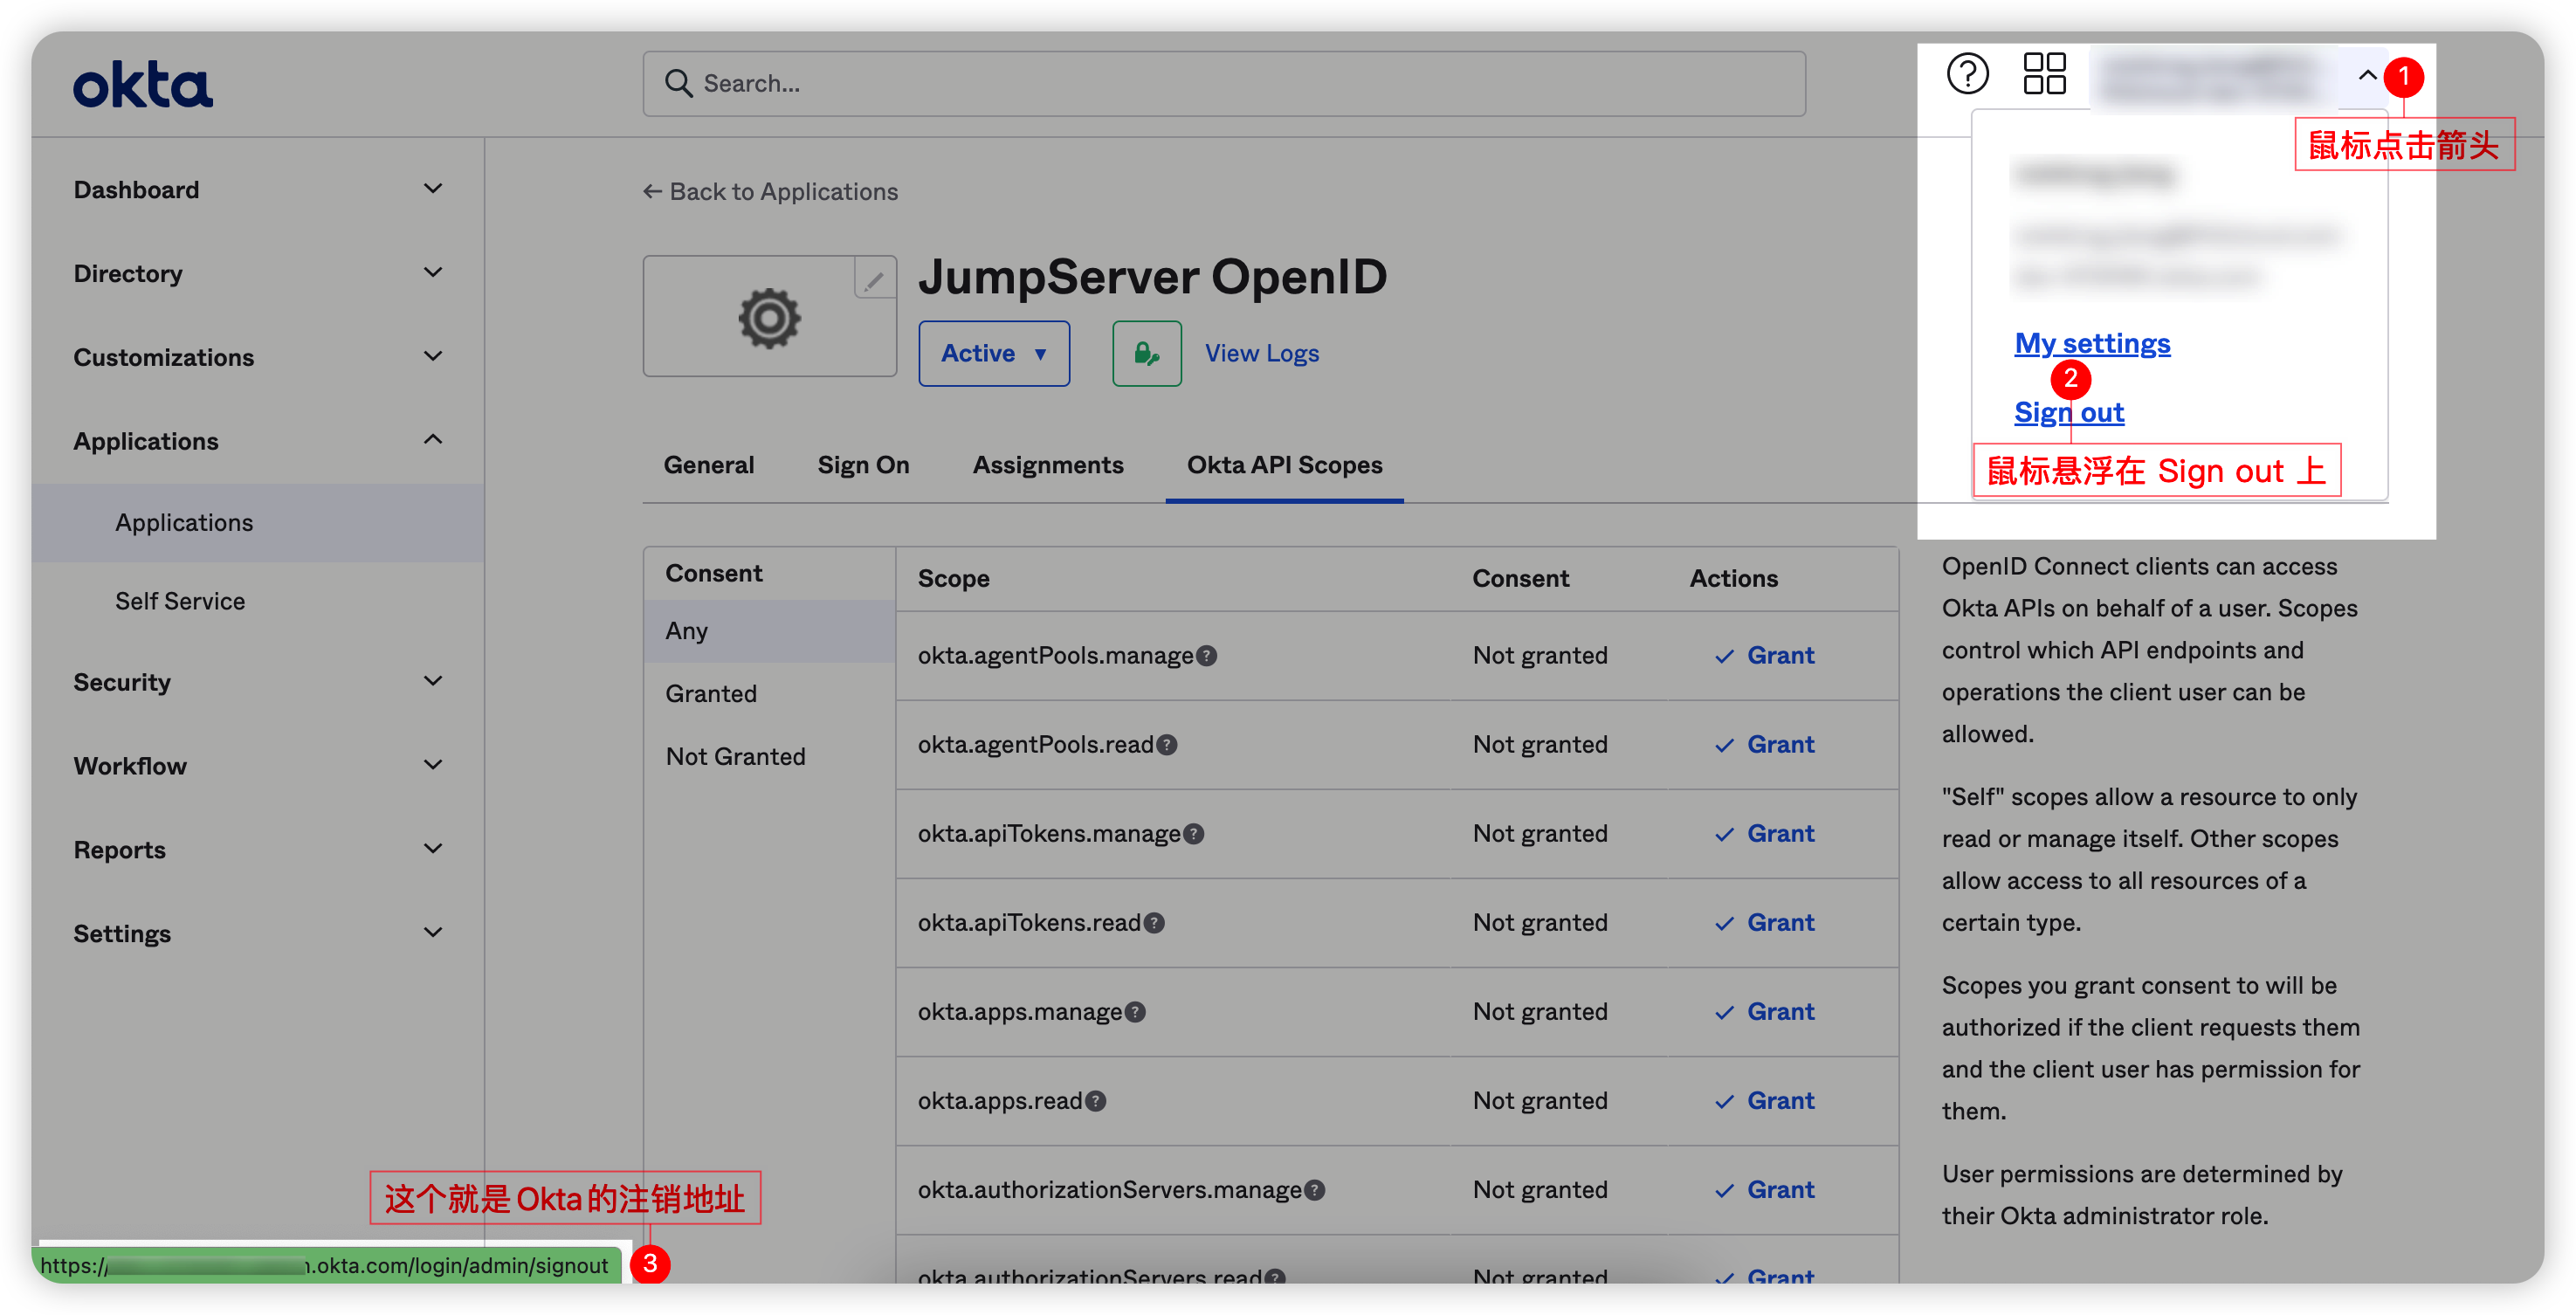Viewport: 2576px width, 1315px height.
Task: Open the Assignments tab
Action: point(1047,465)
